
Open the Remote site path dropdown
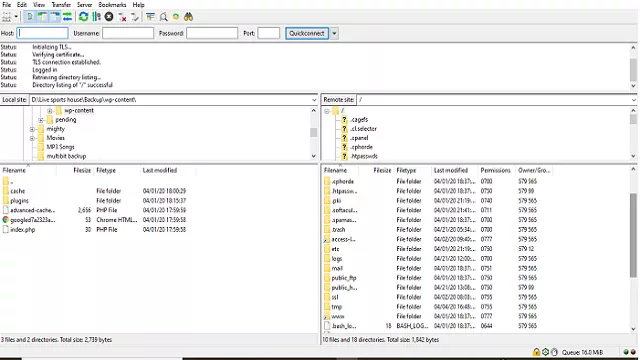pos(633,100)
